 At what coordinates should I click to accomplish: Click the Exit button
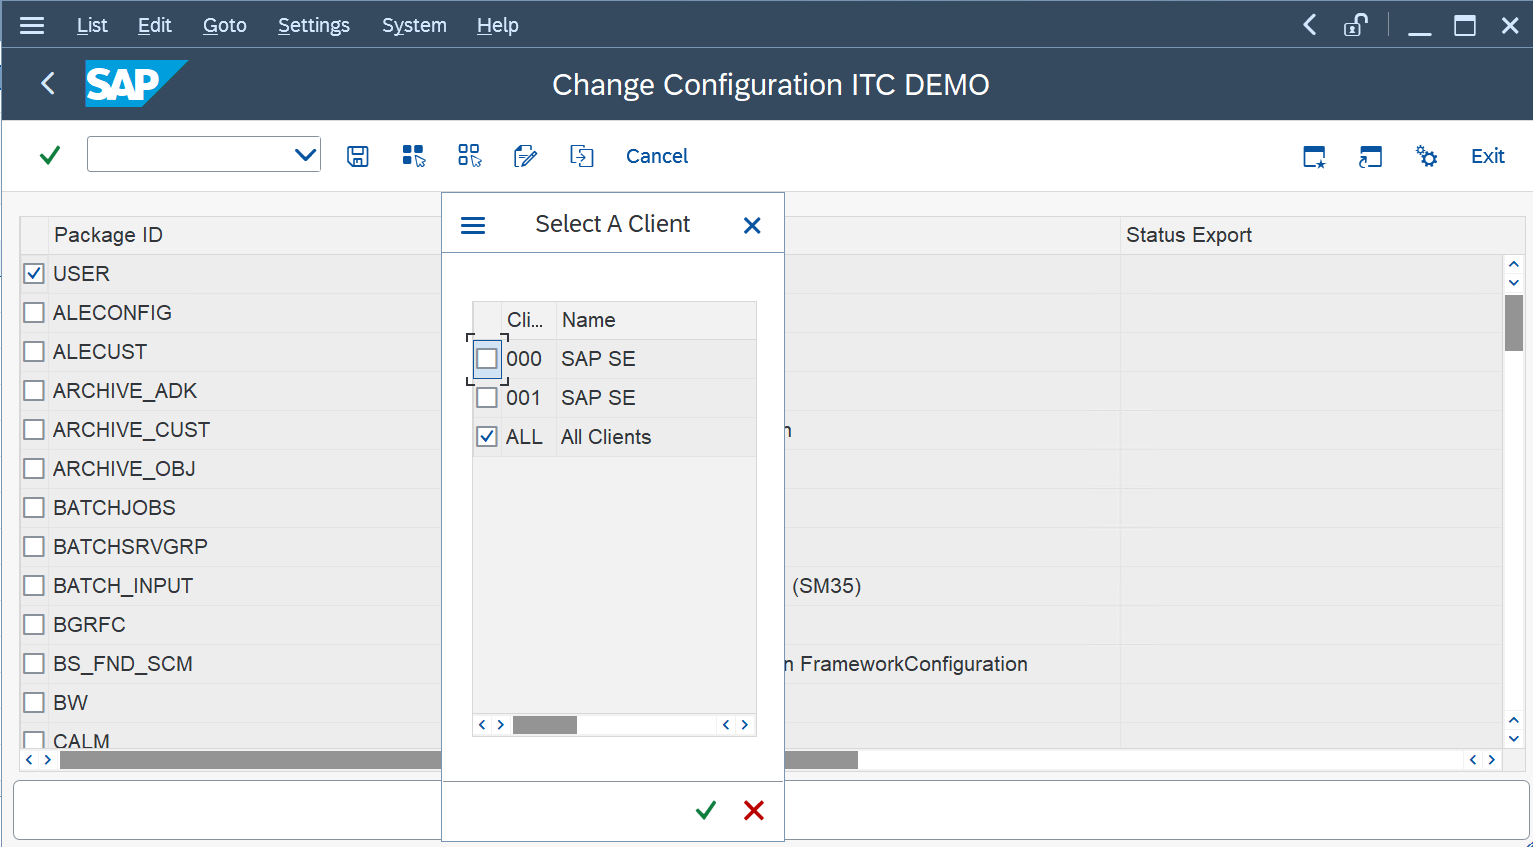tap(1487, 156)
